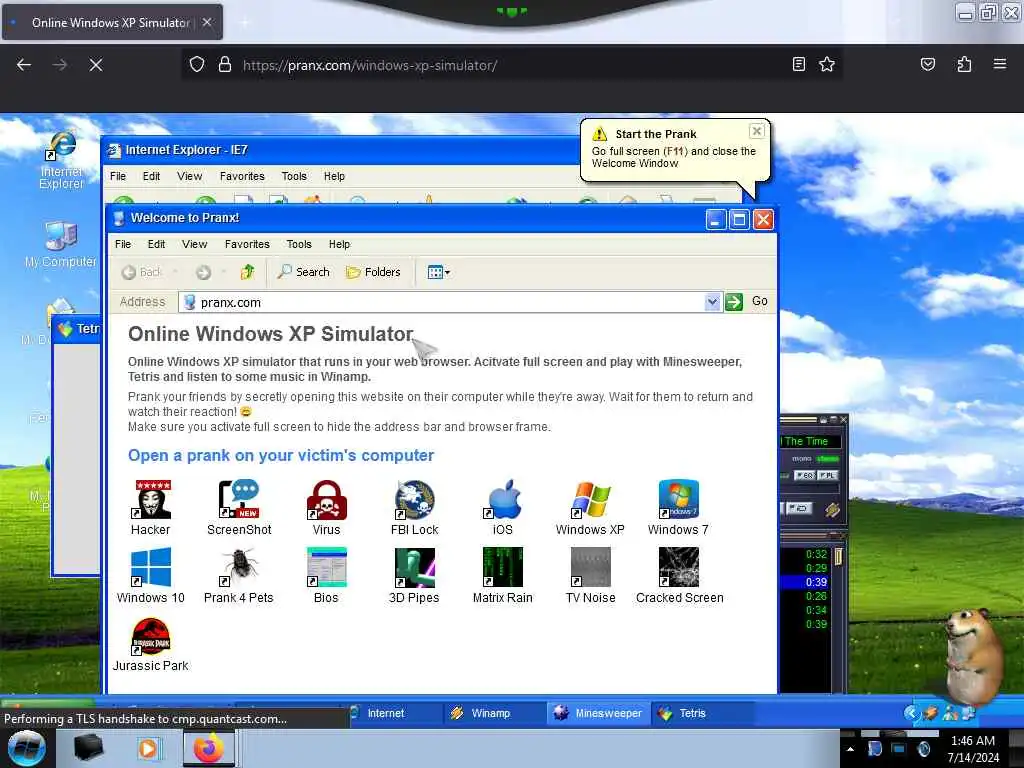
Task: Go back in the Firefox browser
Action: click(24, 65)
